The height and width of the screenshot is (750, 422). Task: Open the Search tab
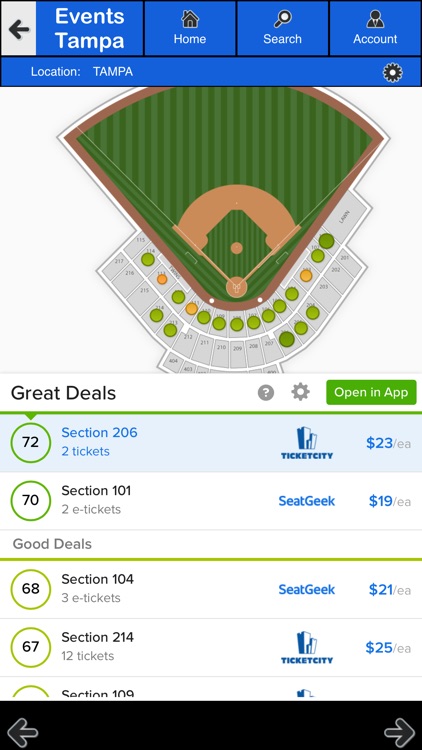(282, 28)
